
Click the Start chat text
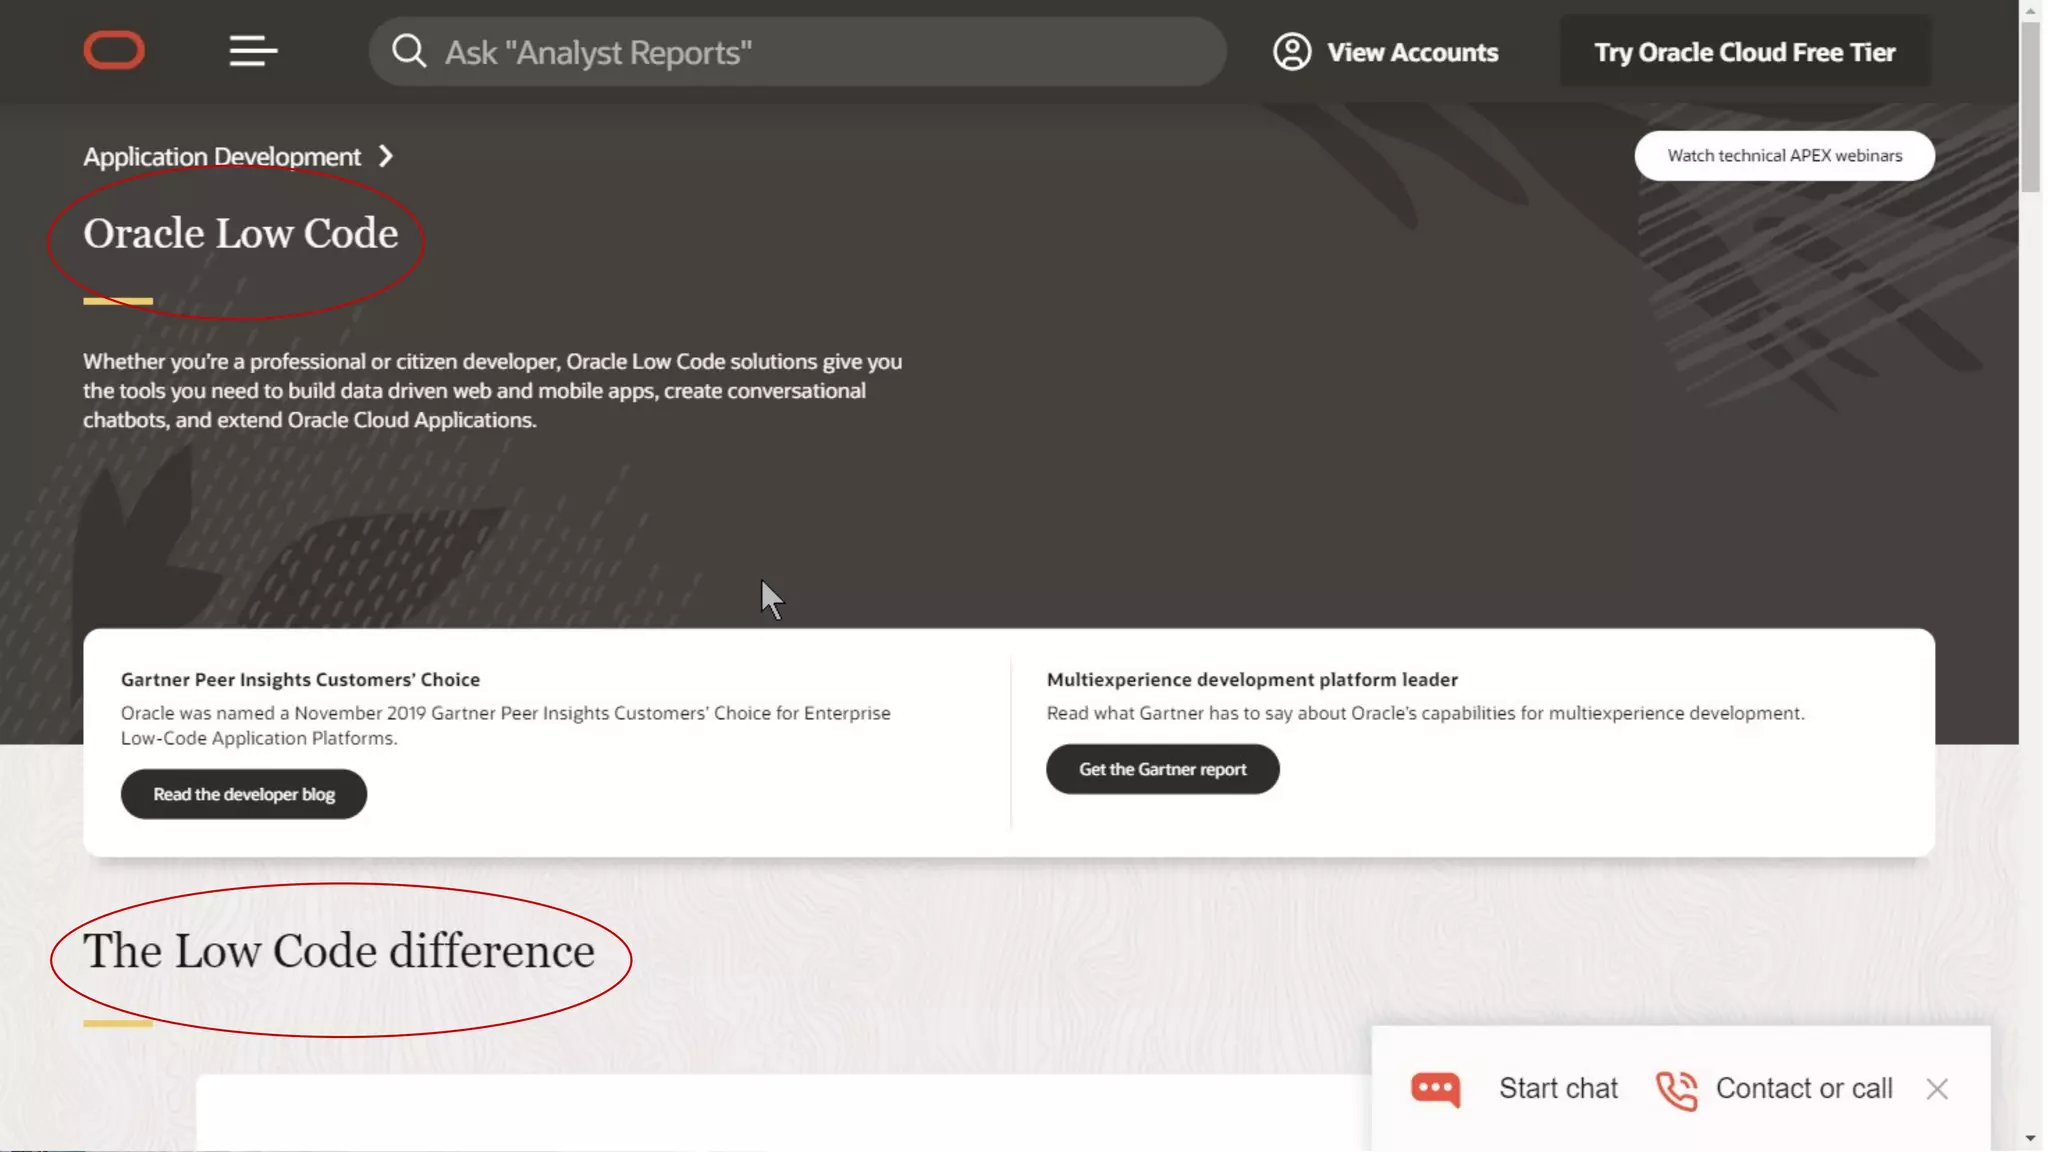tap(1558, 1088)
